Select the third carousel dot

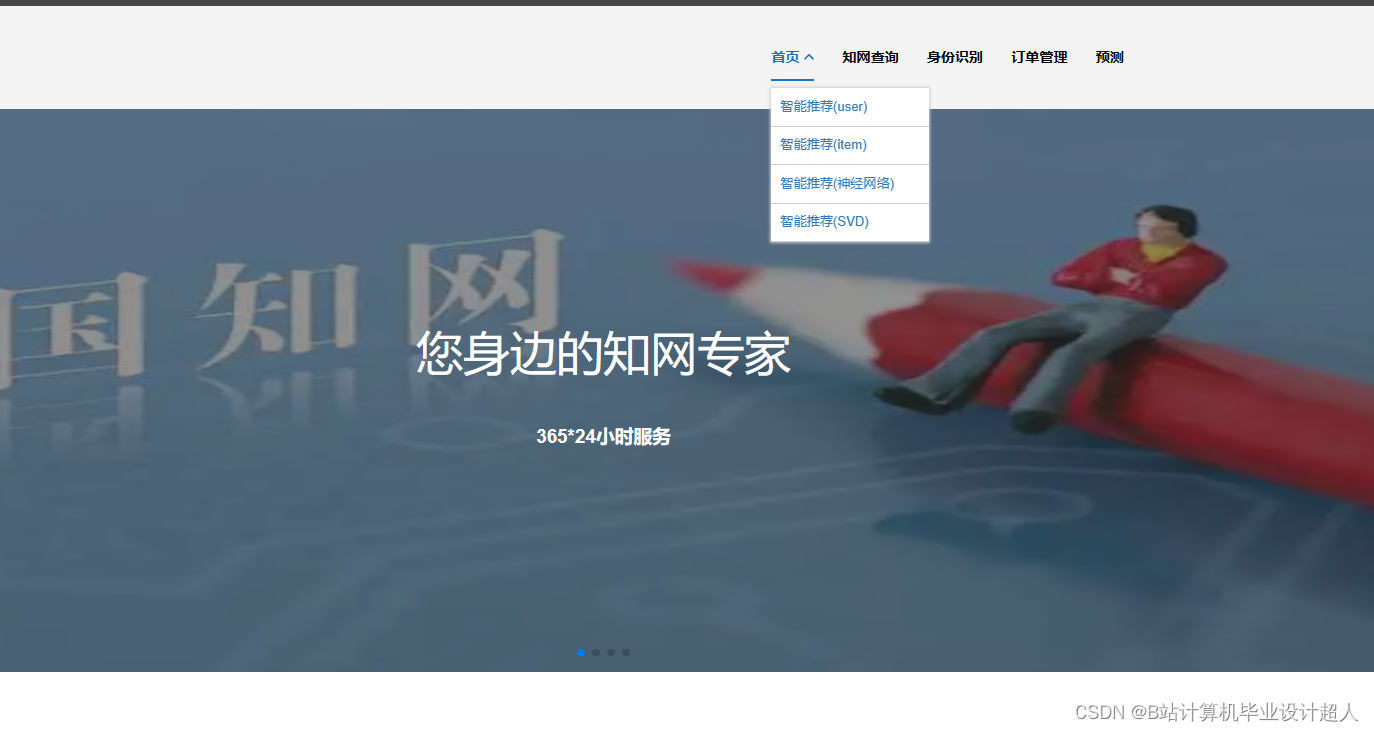tap(611, 652)
